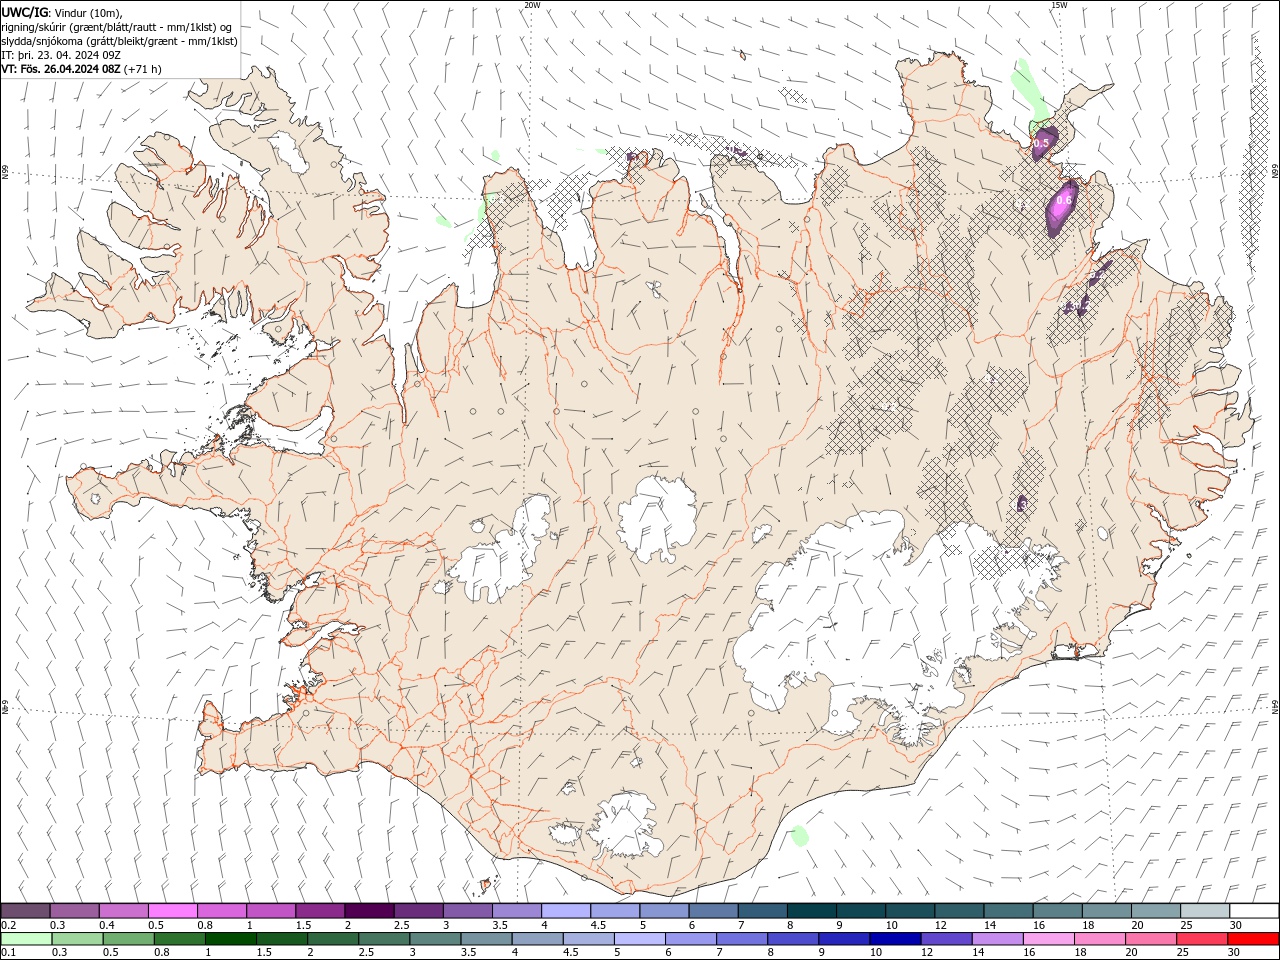This screenshot has width=1280, height=960.
Task: Click the '15W' longitude label at the map top
Action: [1058, 5]
